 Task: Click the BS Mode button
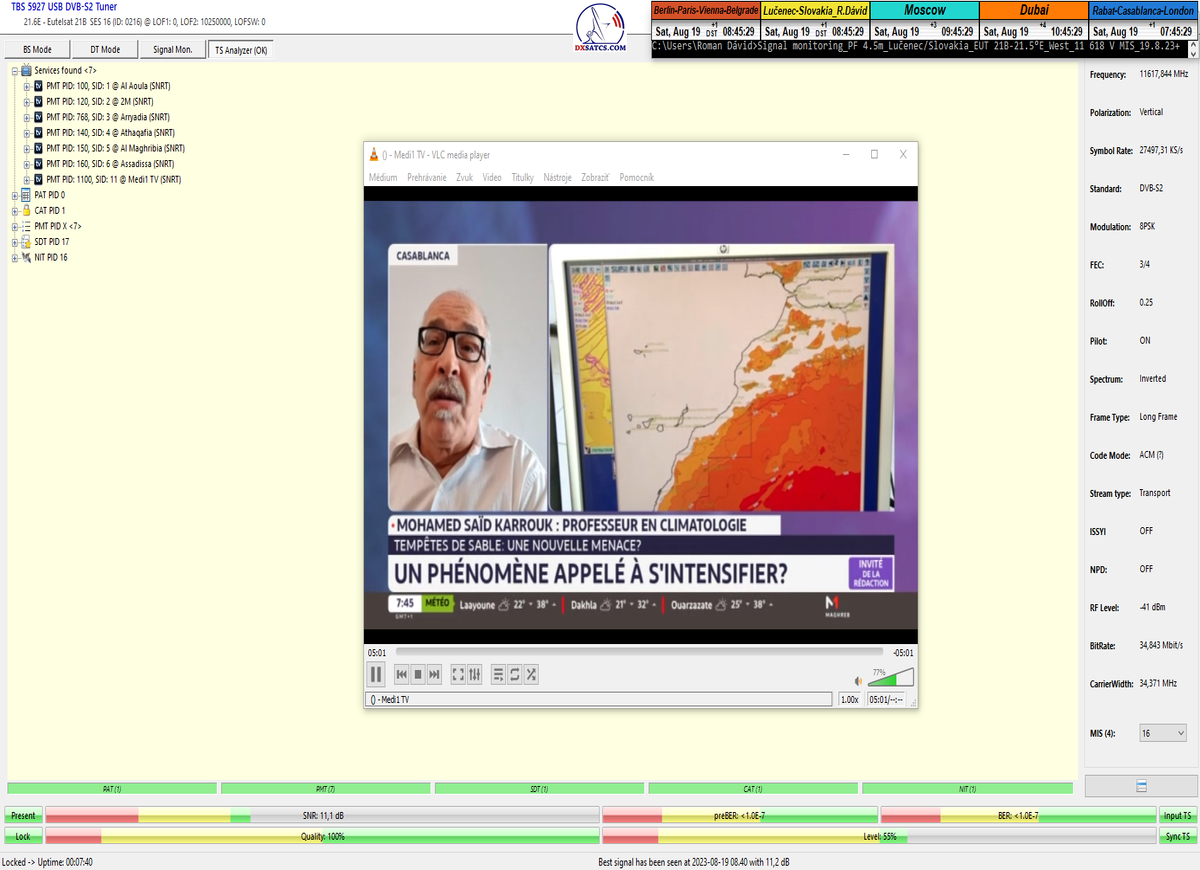(x=37, y=50)
